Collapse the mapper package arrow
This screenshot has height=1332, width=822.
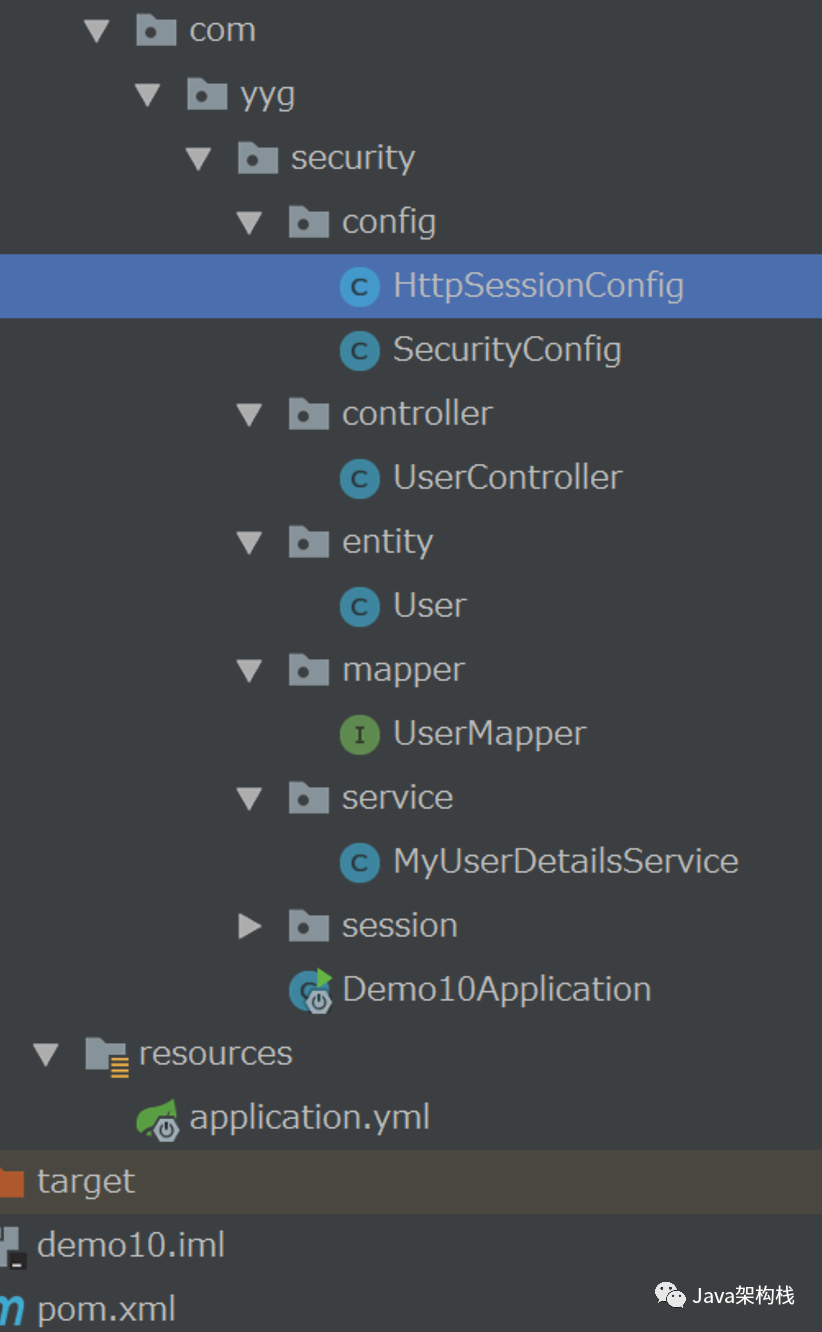249,670
